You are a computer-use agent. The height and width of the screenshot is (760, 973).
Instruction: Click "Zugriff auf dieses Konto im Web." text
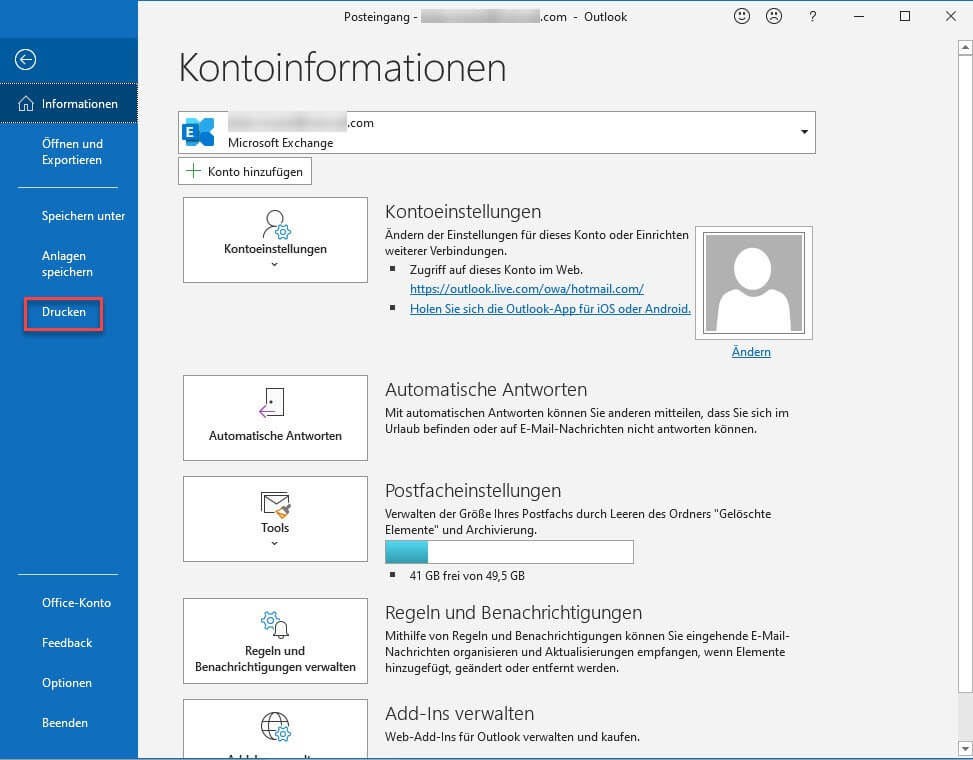click(496, 270)
